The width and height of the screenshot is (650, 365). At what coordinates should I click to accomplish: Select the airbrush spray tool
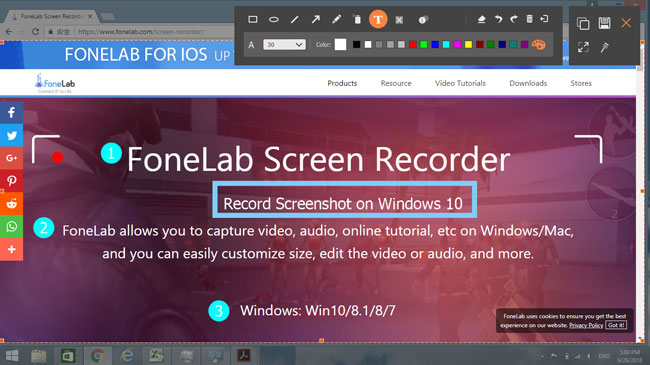coord(357,19)
